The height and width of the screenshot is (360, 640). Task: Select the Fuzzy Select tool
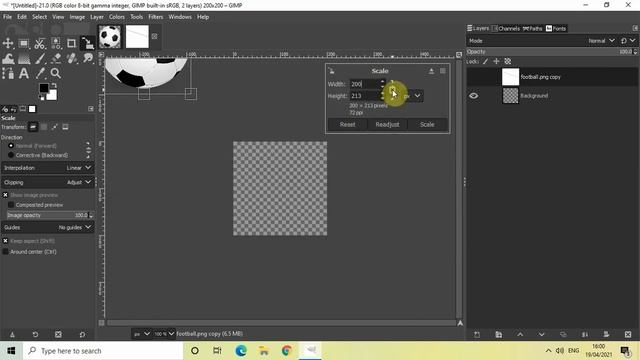point(56,43)
